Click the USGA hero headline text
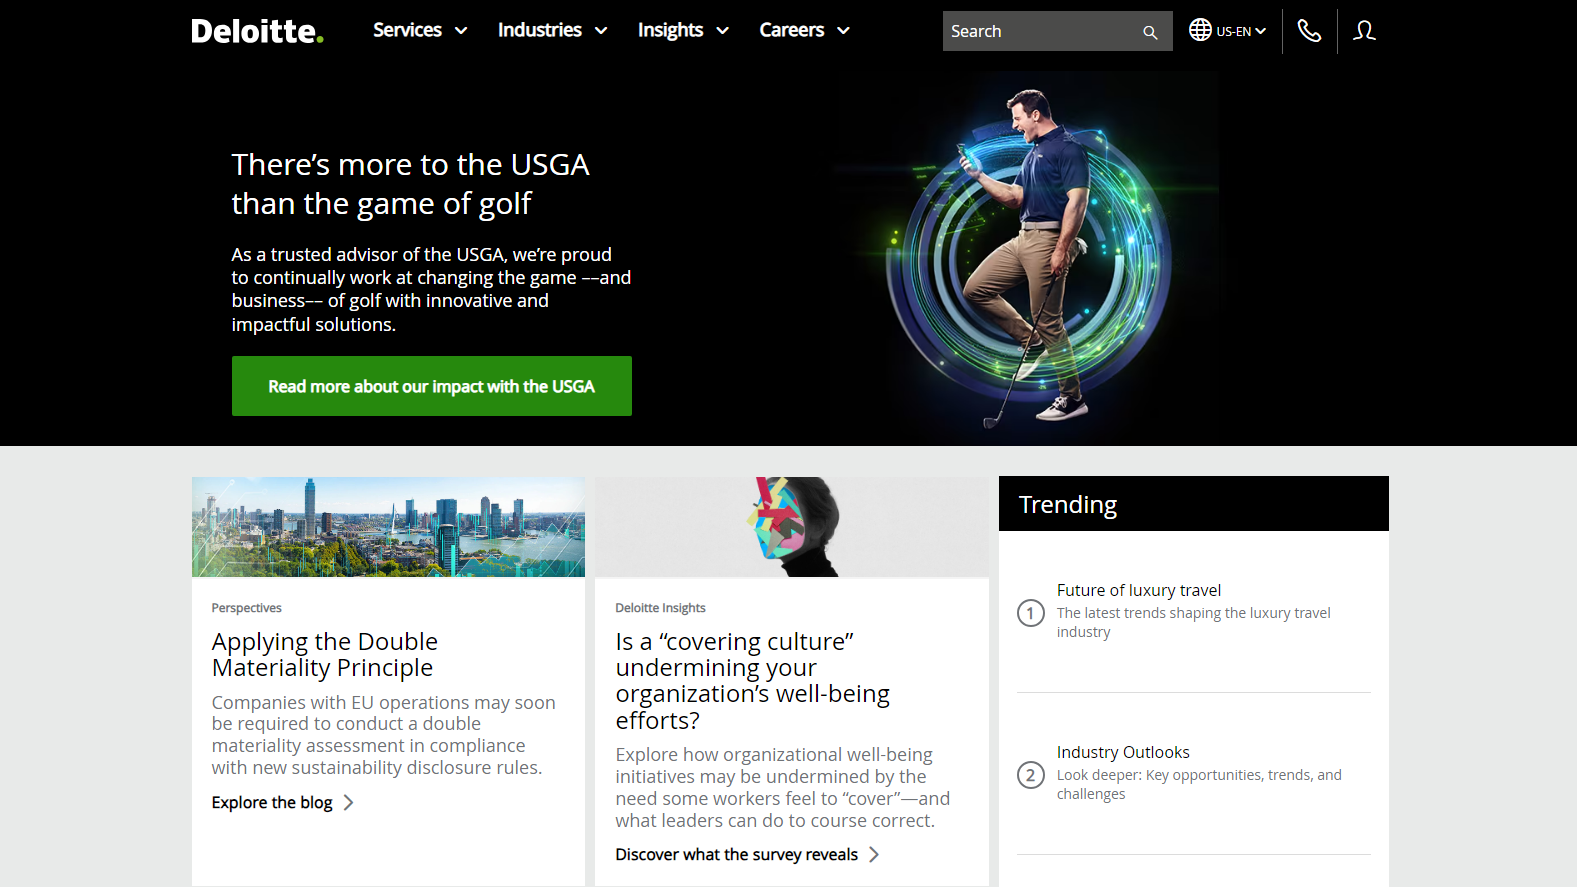This screenshot has height=887, width=1577. tap(410, 184)
